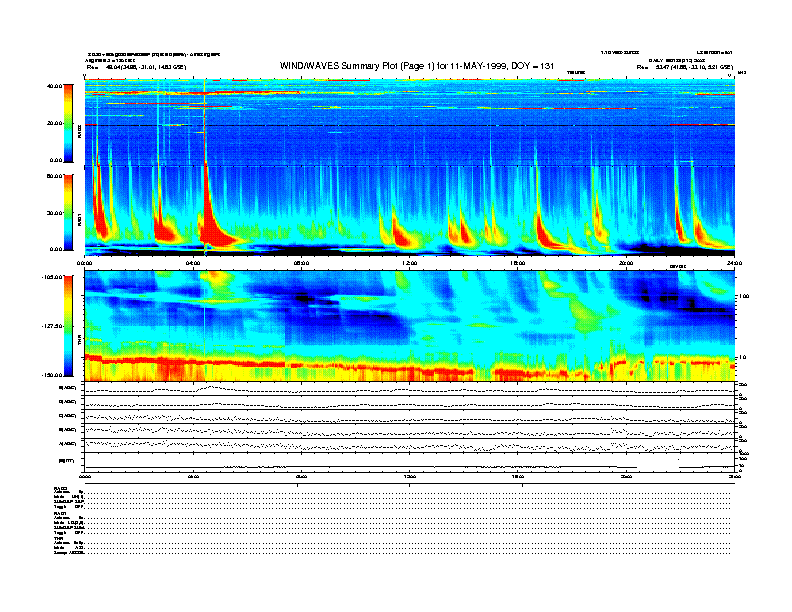The image size is (792, 612).
Task: Click the 04:00 label under RAD1 spectrogram
Action: 193,263
